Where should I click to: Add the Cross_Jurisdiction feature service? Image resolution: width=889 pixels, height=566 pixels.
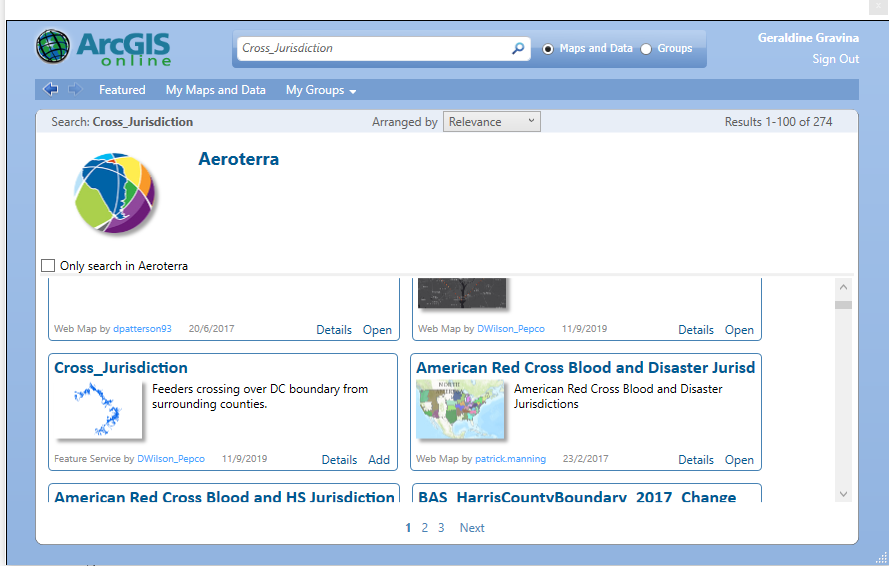379,459
